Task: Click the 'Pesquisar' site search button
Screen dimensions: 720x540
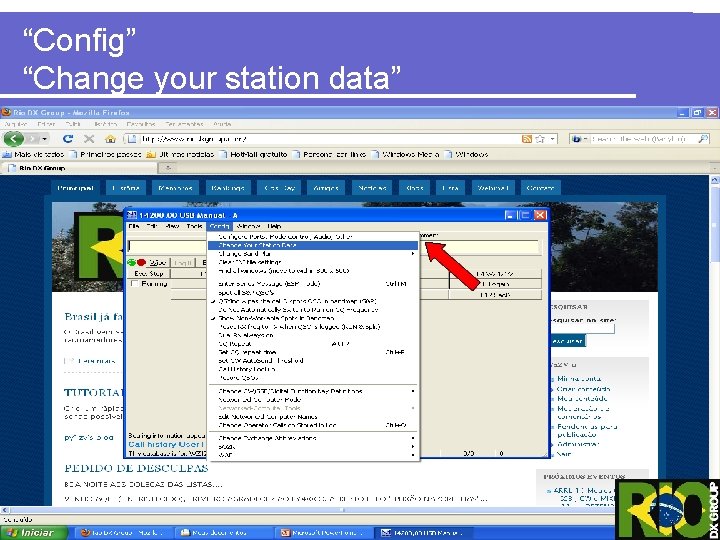Action: click(x=568, y=341)
